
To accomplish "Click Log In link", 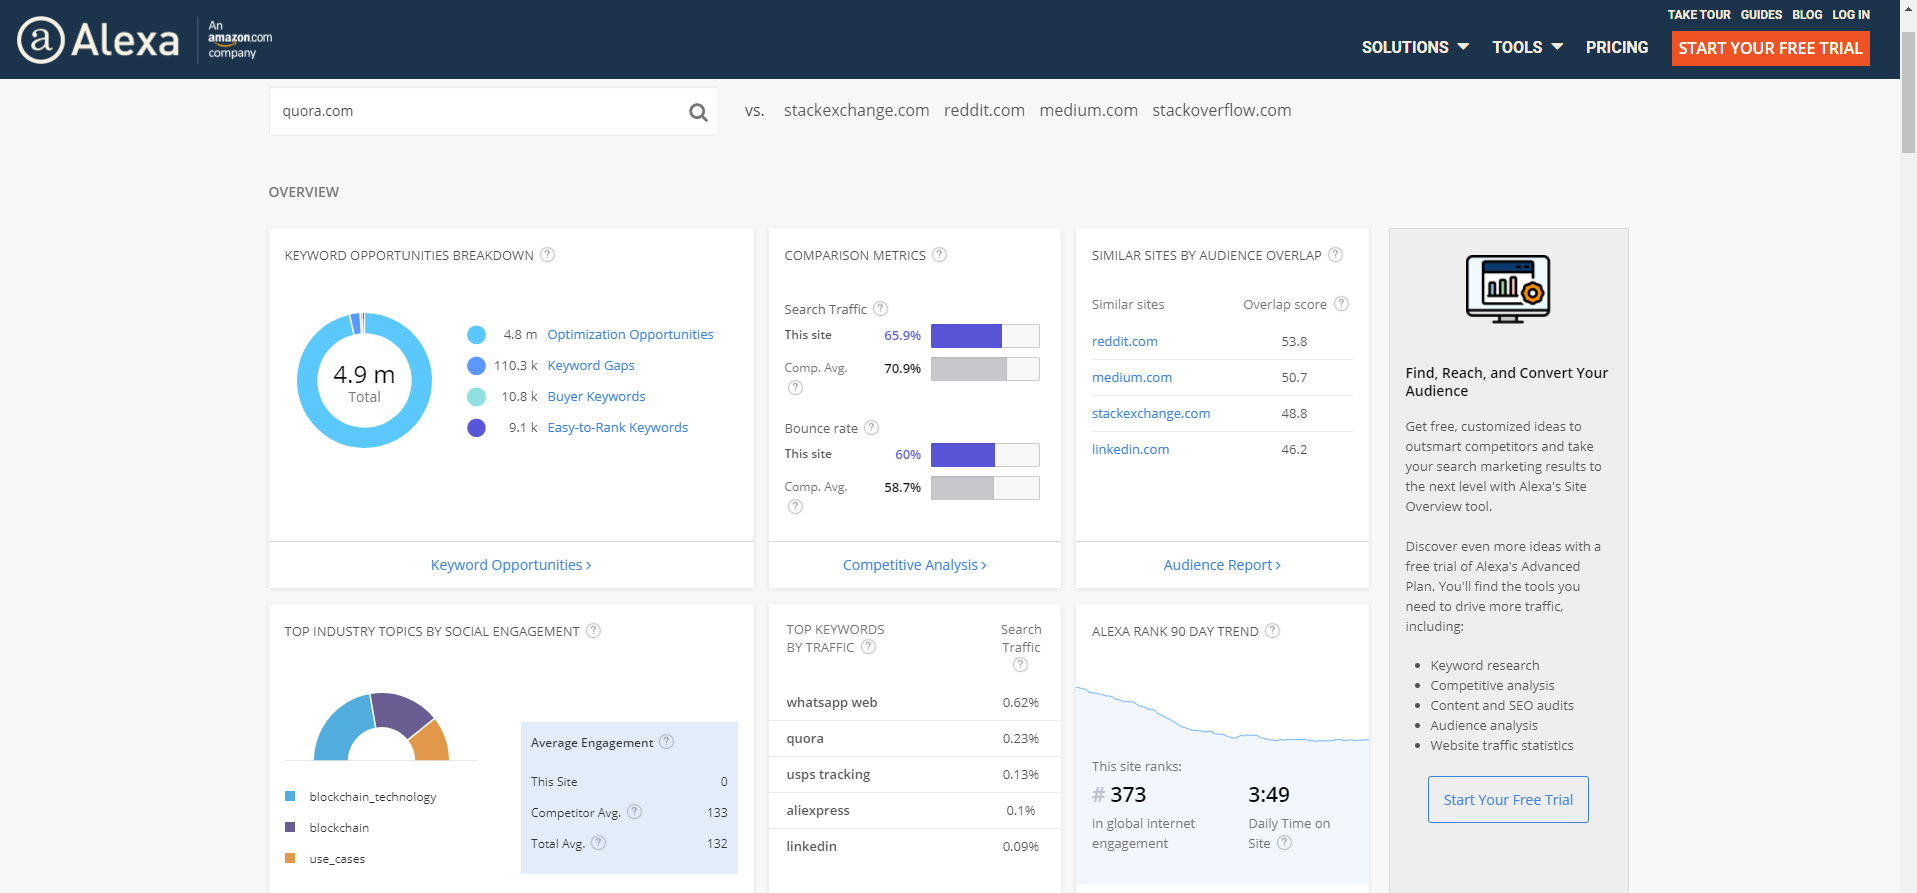I will pos(1851,15).
